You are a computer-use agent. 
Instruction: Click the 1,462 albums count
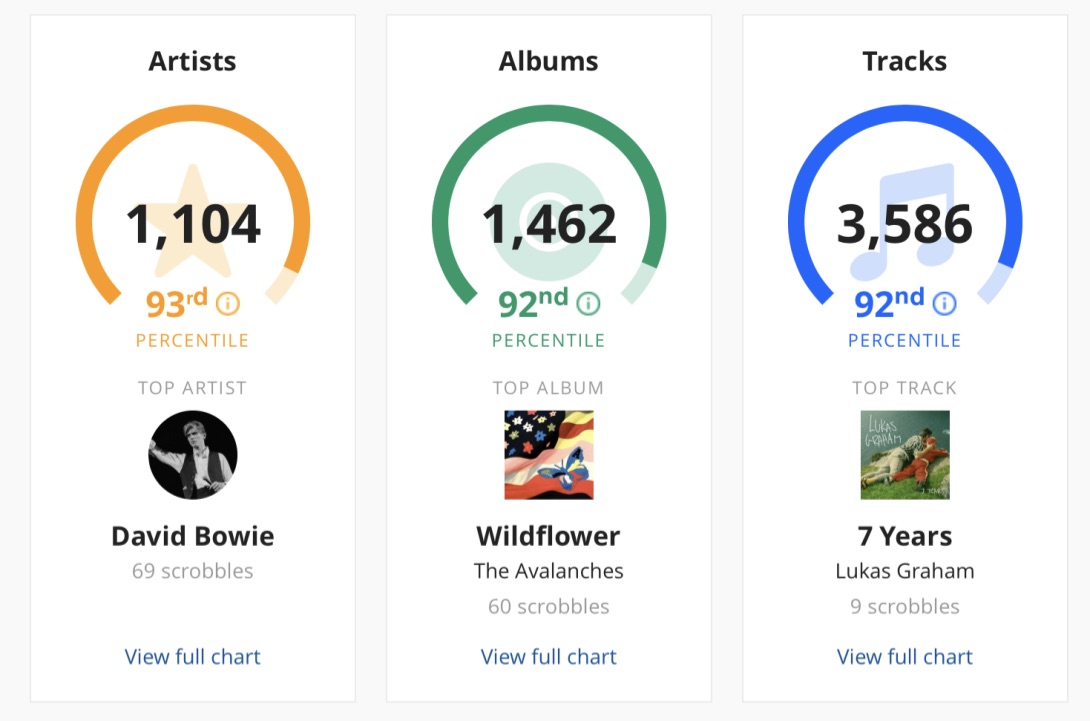coord(549,225)
